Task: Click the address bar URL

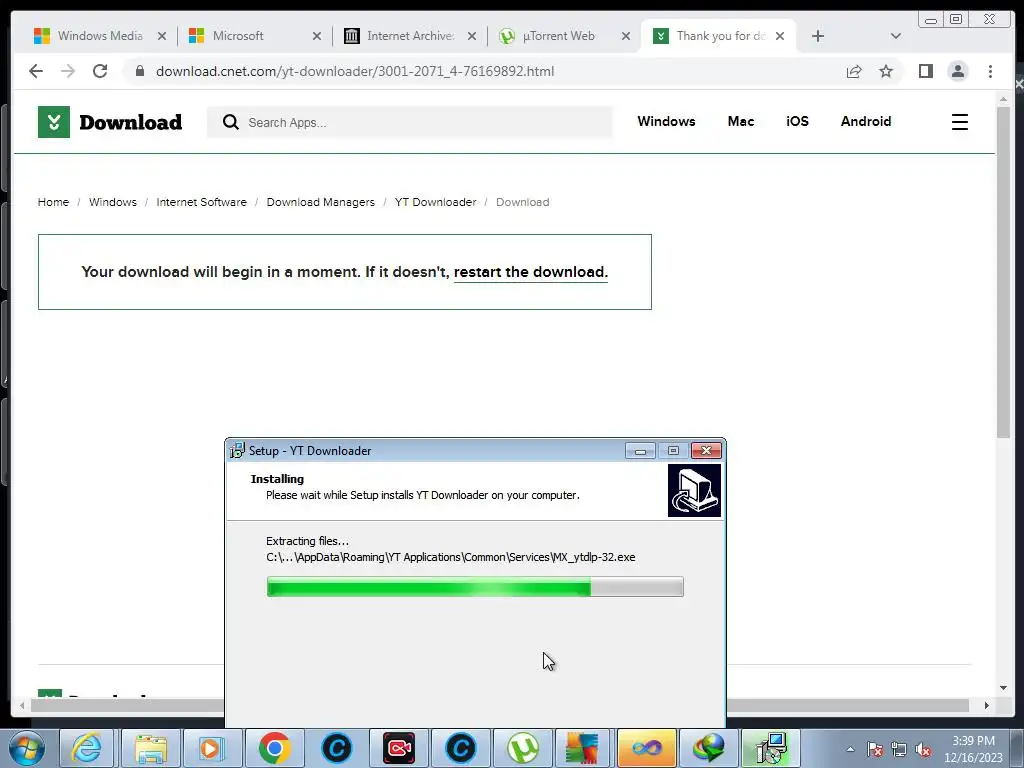Action: (x=355, y=71)
